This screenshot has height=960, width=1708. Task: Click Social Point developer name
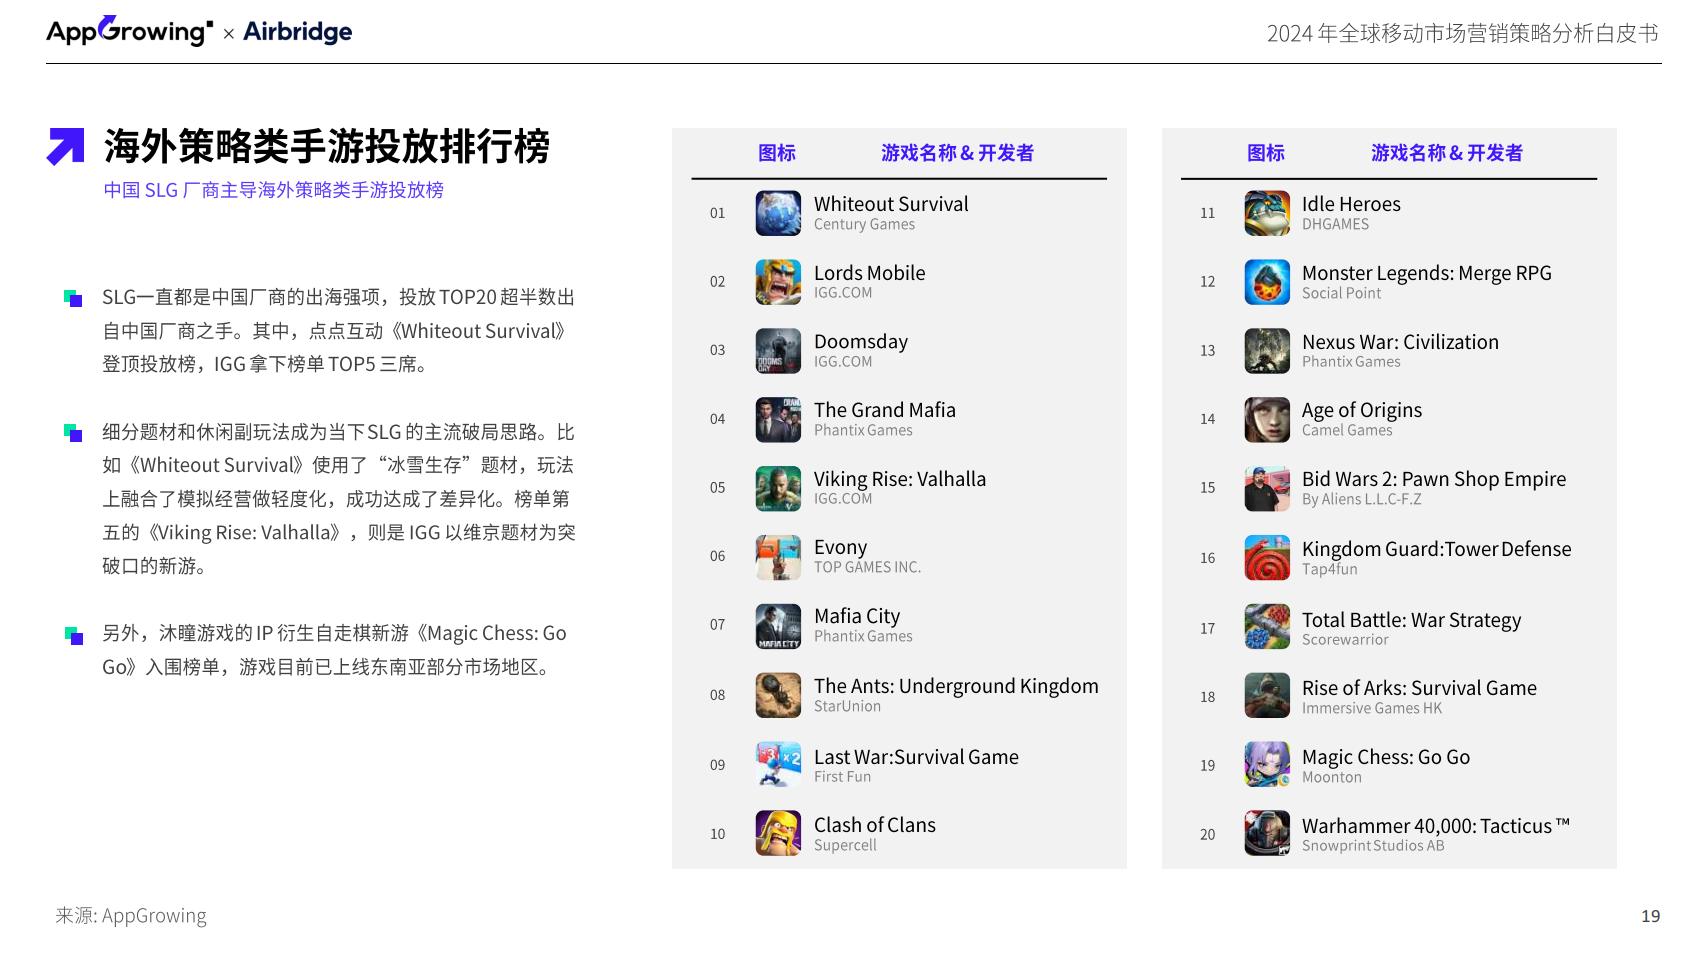tap(1341, 293)
